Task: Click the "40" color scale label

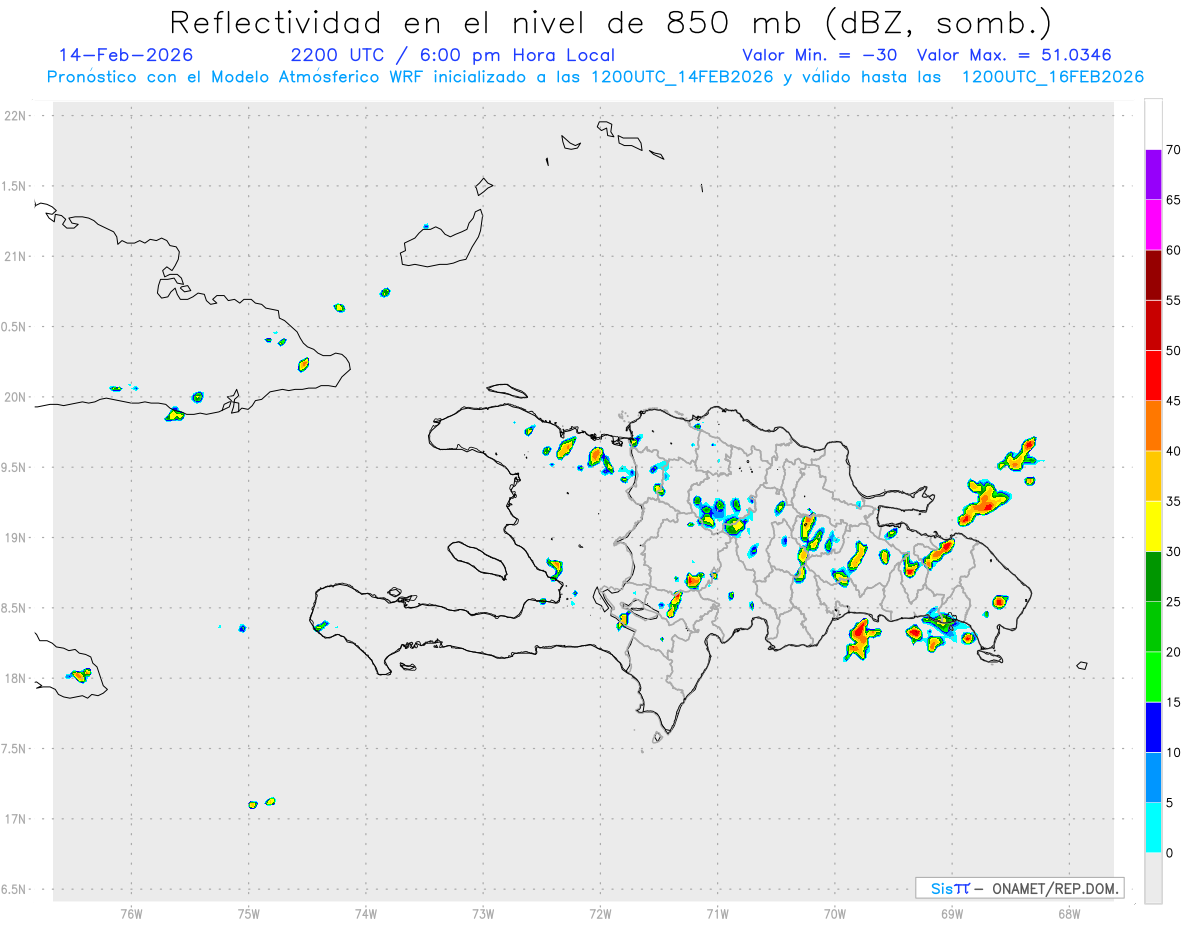Action: 1173,451
